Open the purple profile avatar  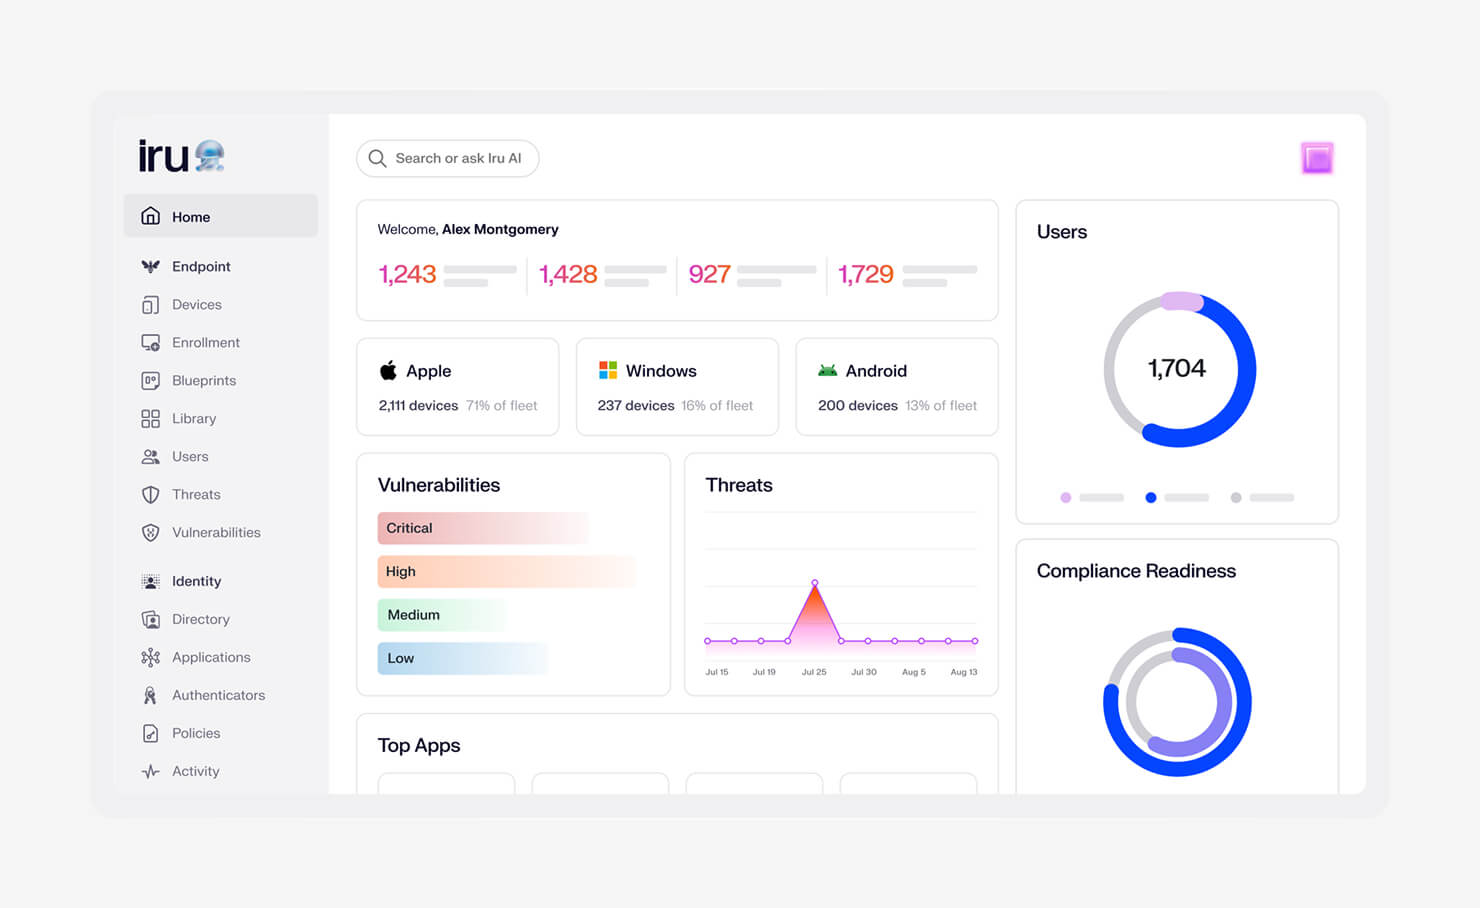pos(1316,158)
